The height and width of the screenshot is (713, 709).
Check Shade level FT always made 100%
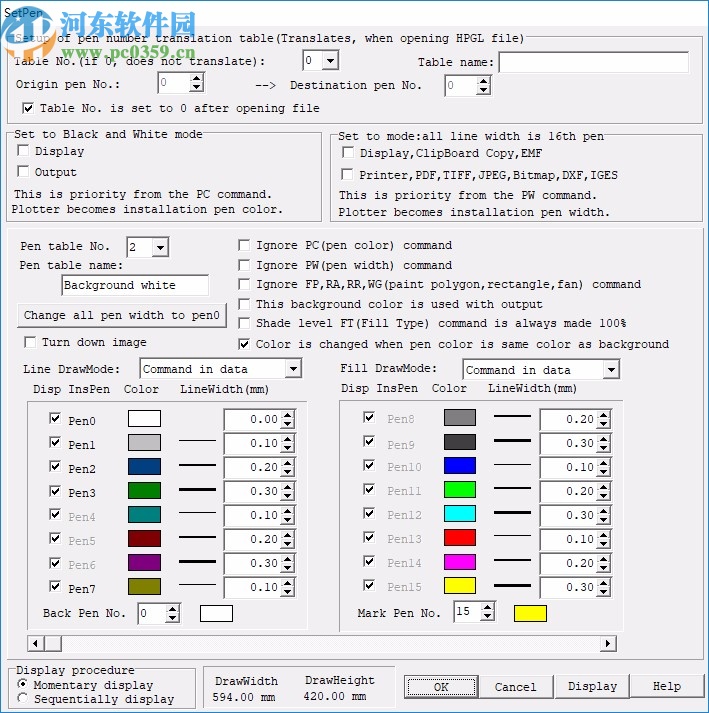pyautogui.click(x=244, y=323)
